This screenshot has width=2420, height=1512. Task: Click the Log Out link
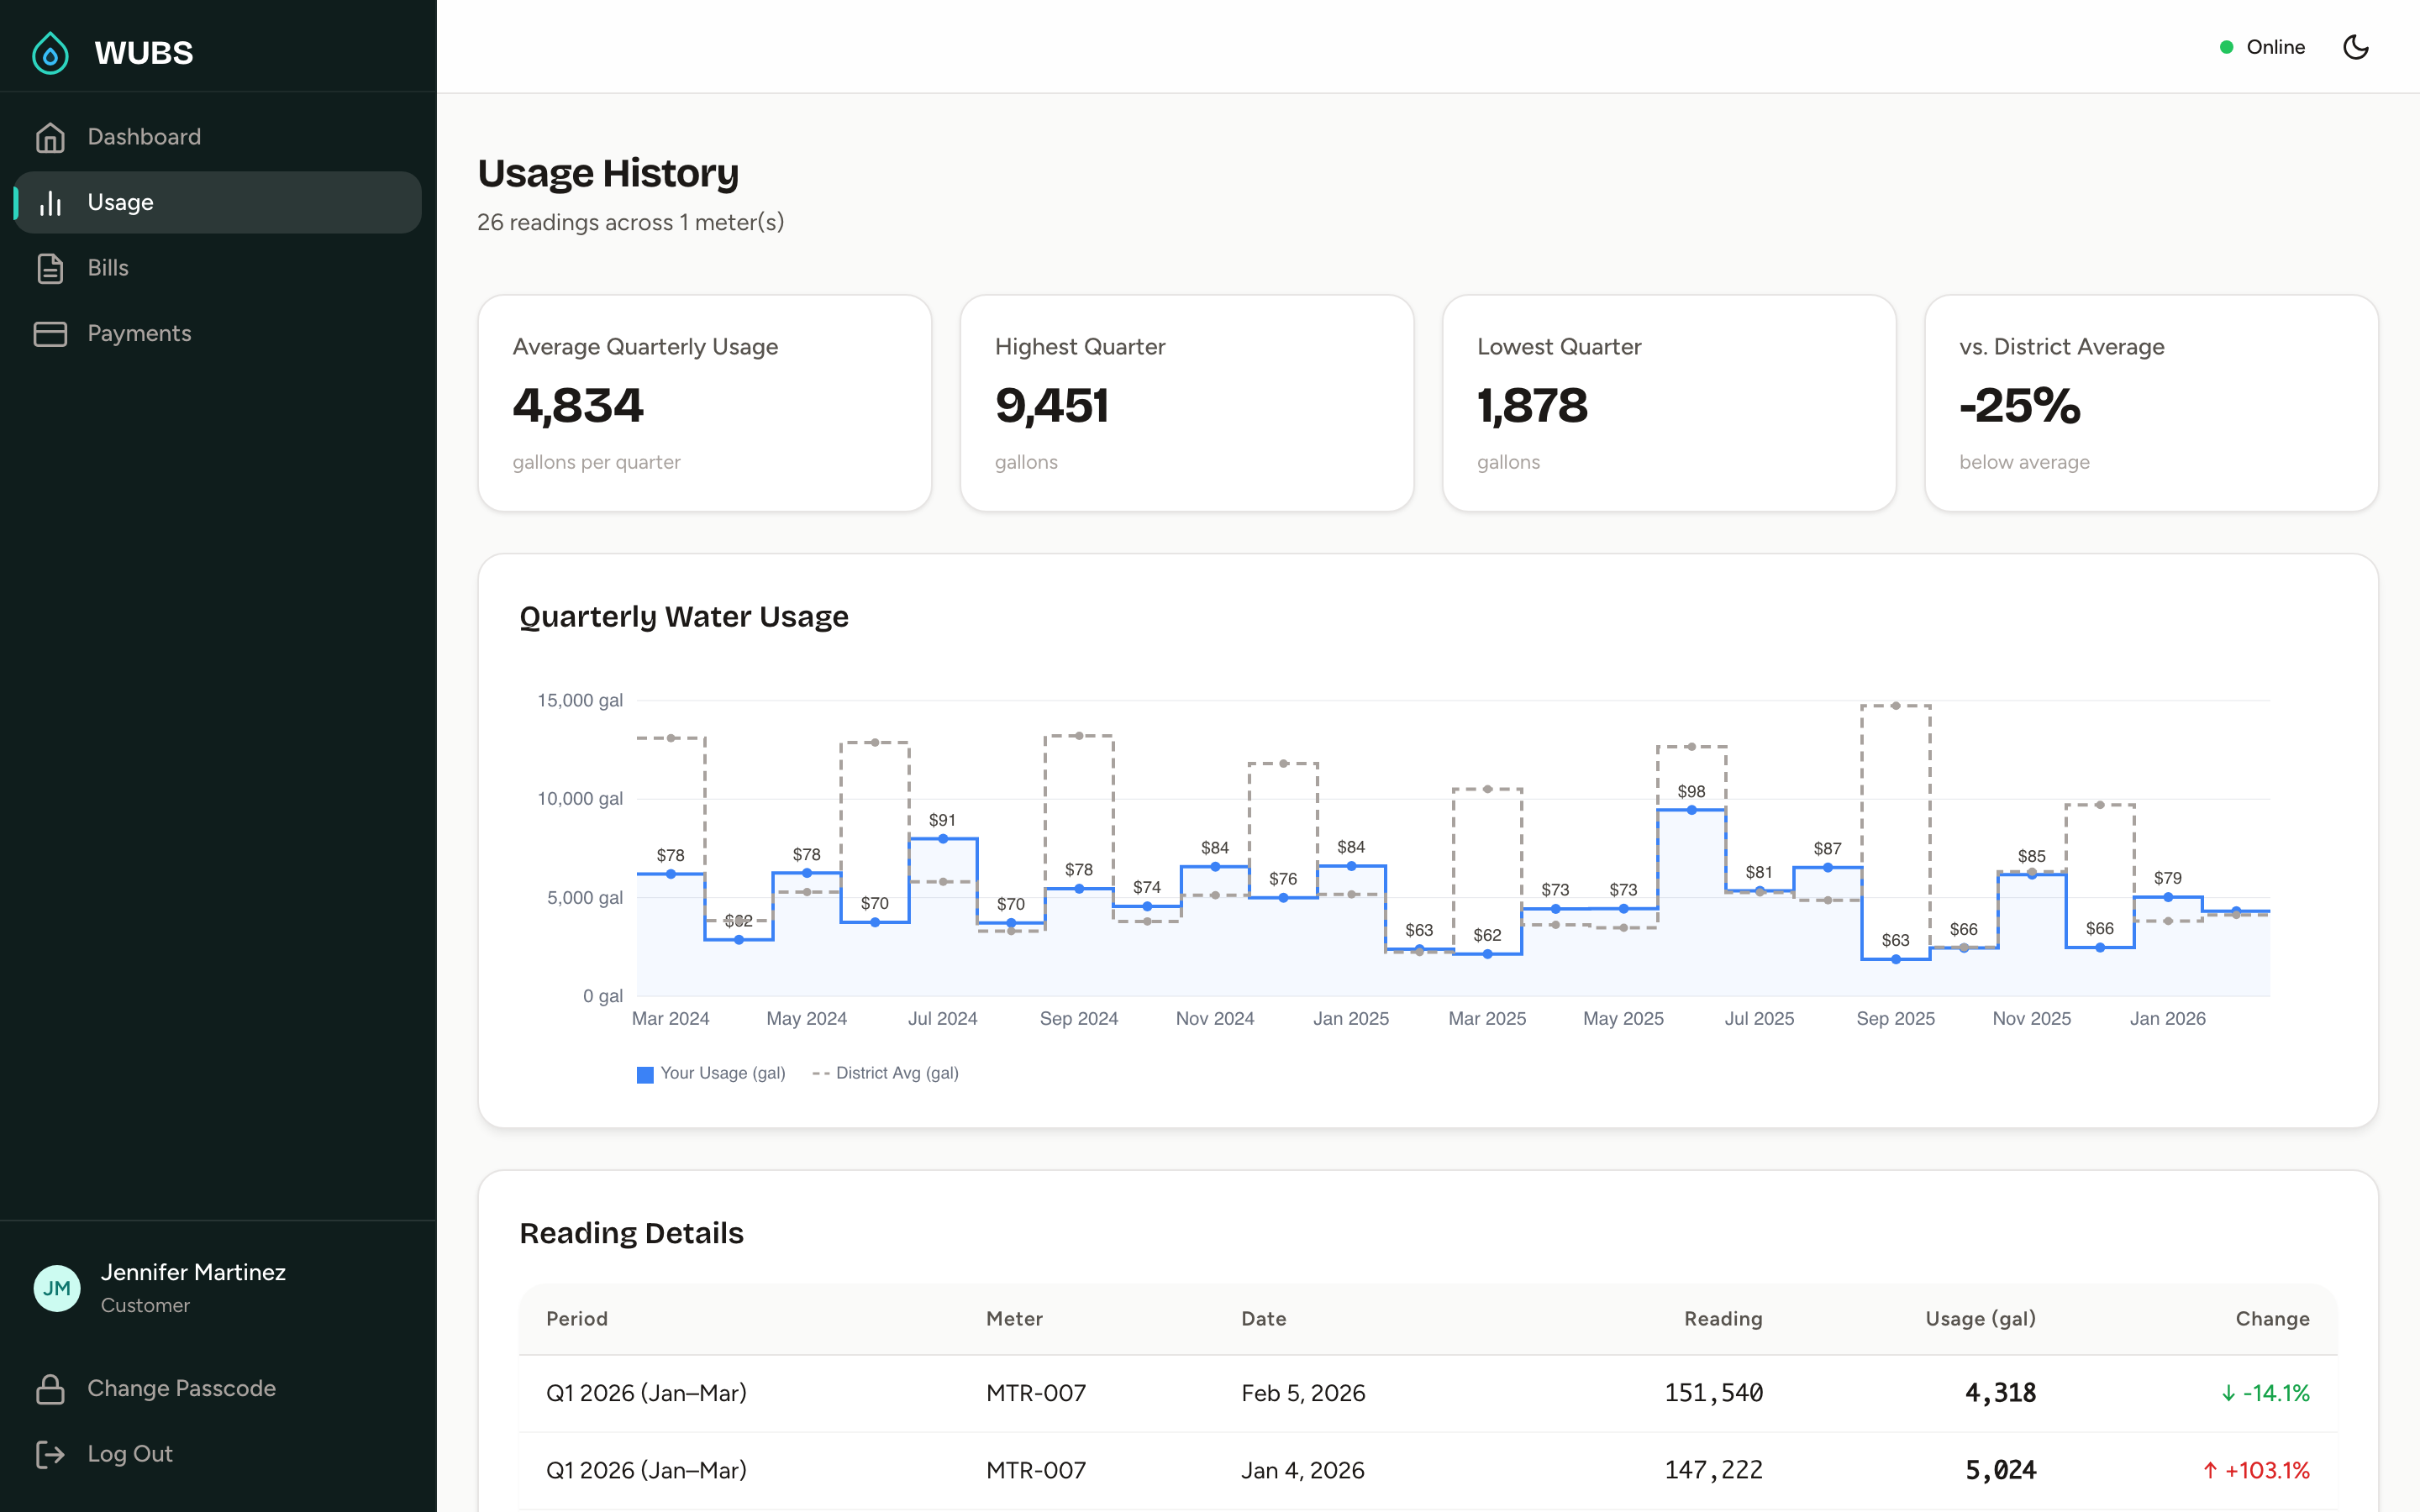[129, 1454]
